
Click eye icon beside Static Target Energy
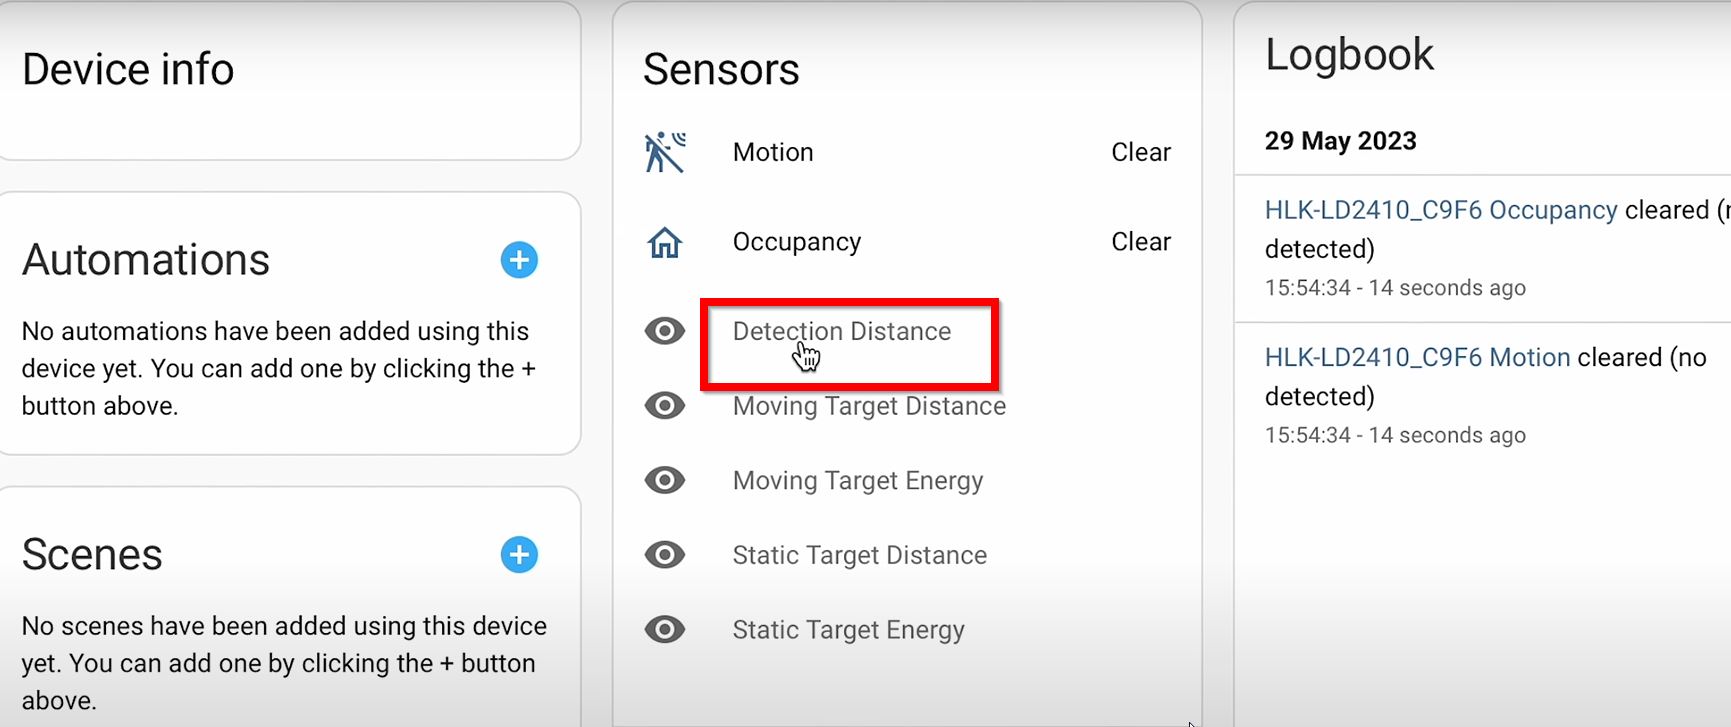(665, 630)
